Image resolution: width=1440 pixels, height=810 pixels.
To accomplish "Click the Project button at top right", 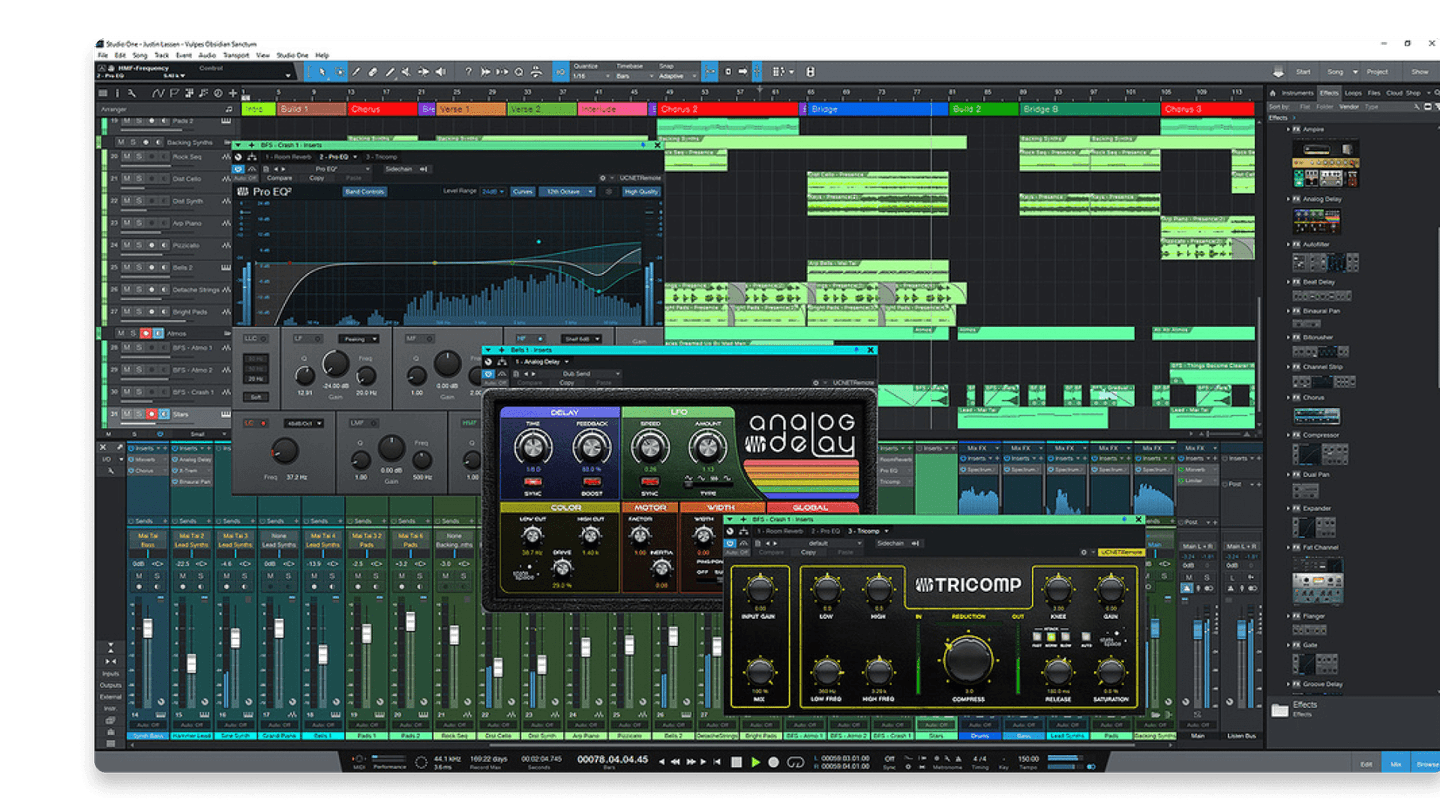I will tap(1377, 72).
